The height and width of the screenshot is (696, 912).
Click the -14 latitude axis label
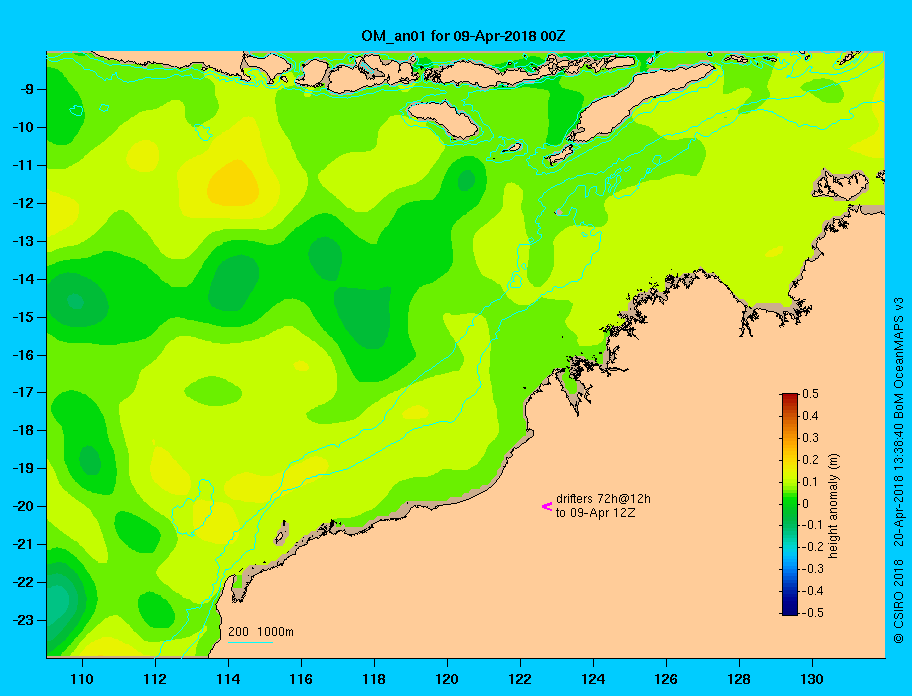click(23, 279)
